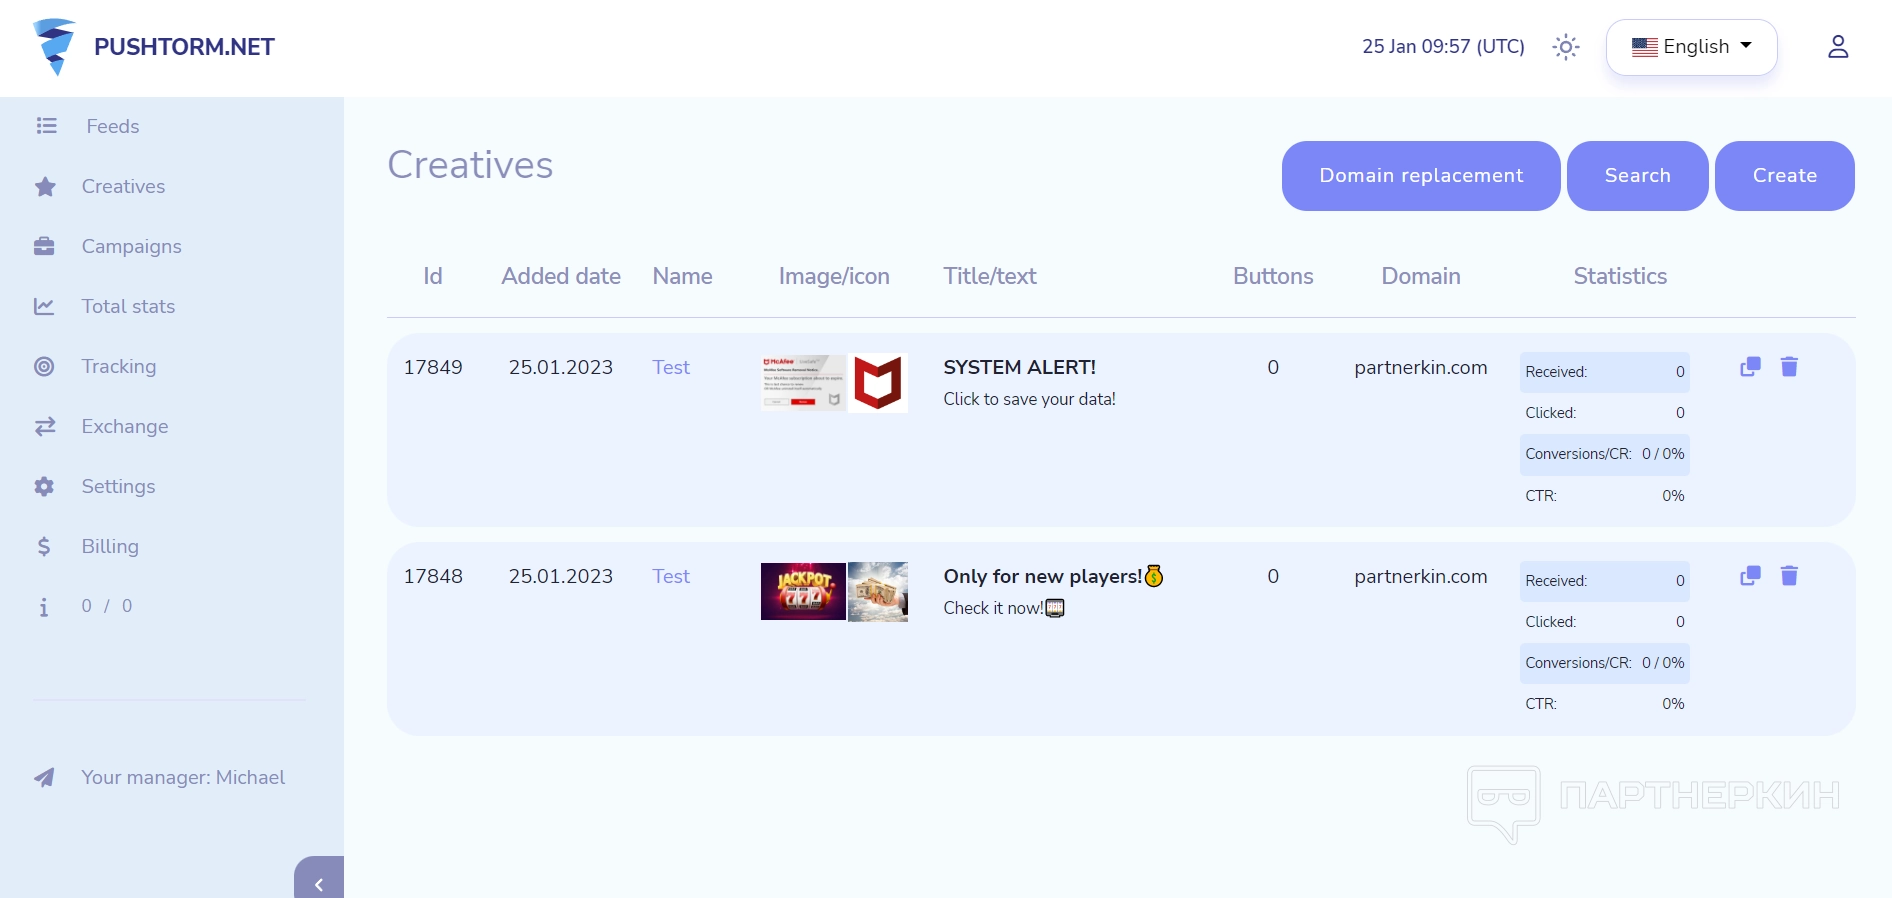Click the 25 Jan 09:57 (UTC) timestamp
1892x898 pixels.
pos(1443,46)
